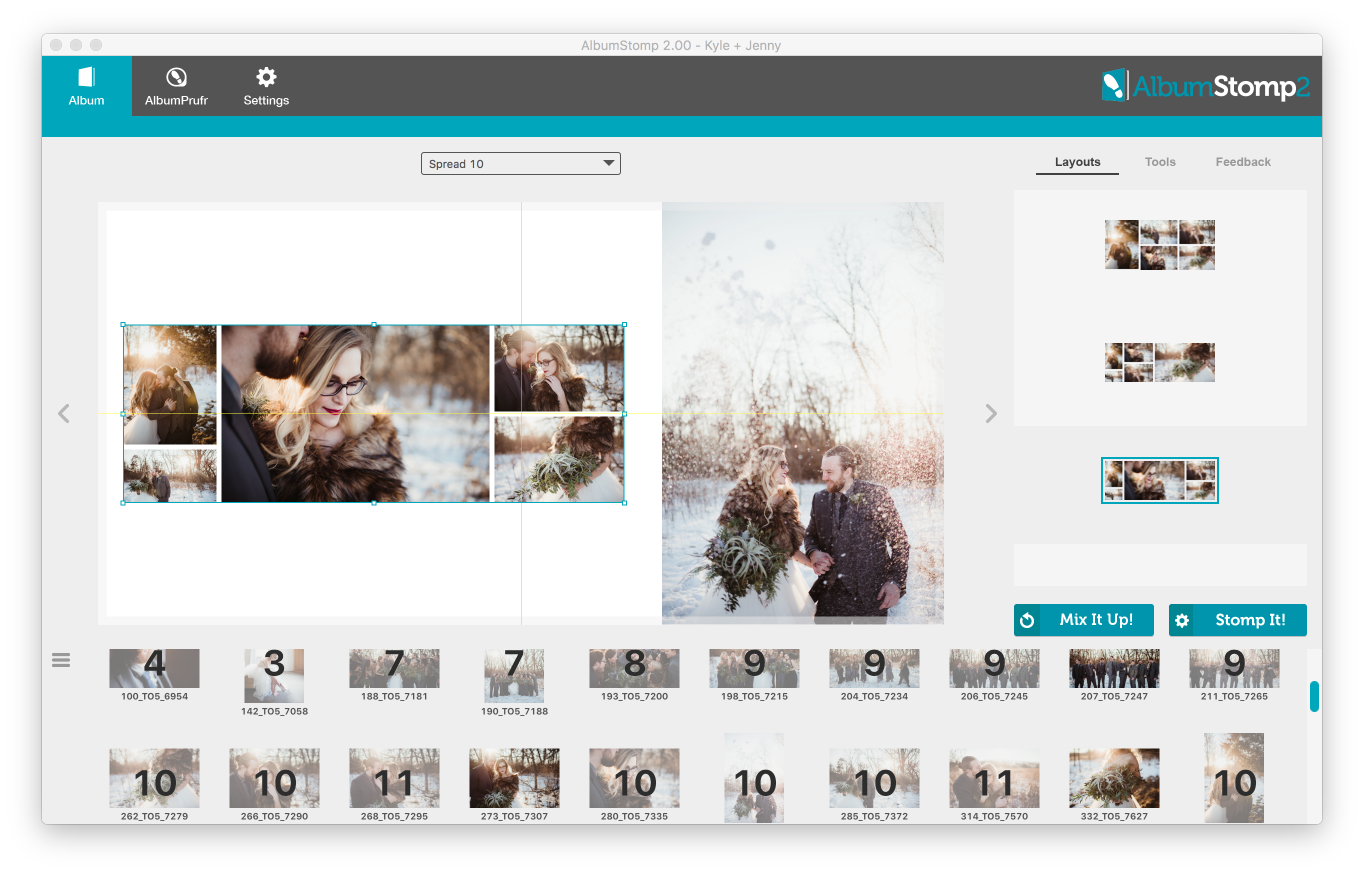Click the bottom-right selection handle of layout
1364x874 pixels.
pyautogui.click(x=625, y=502)
